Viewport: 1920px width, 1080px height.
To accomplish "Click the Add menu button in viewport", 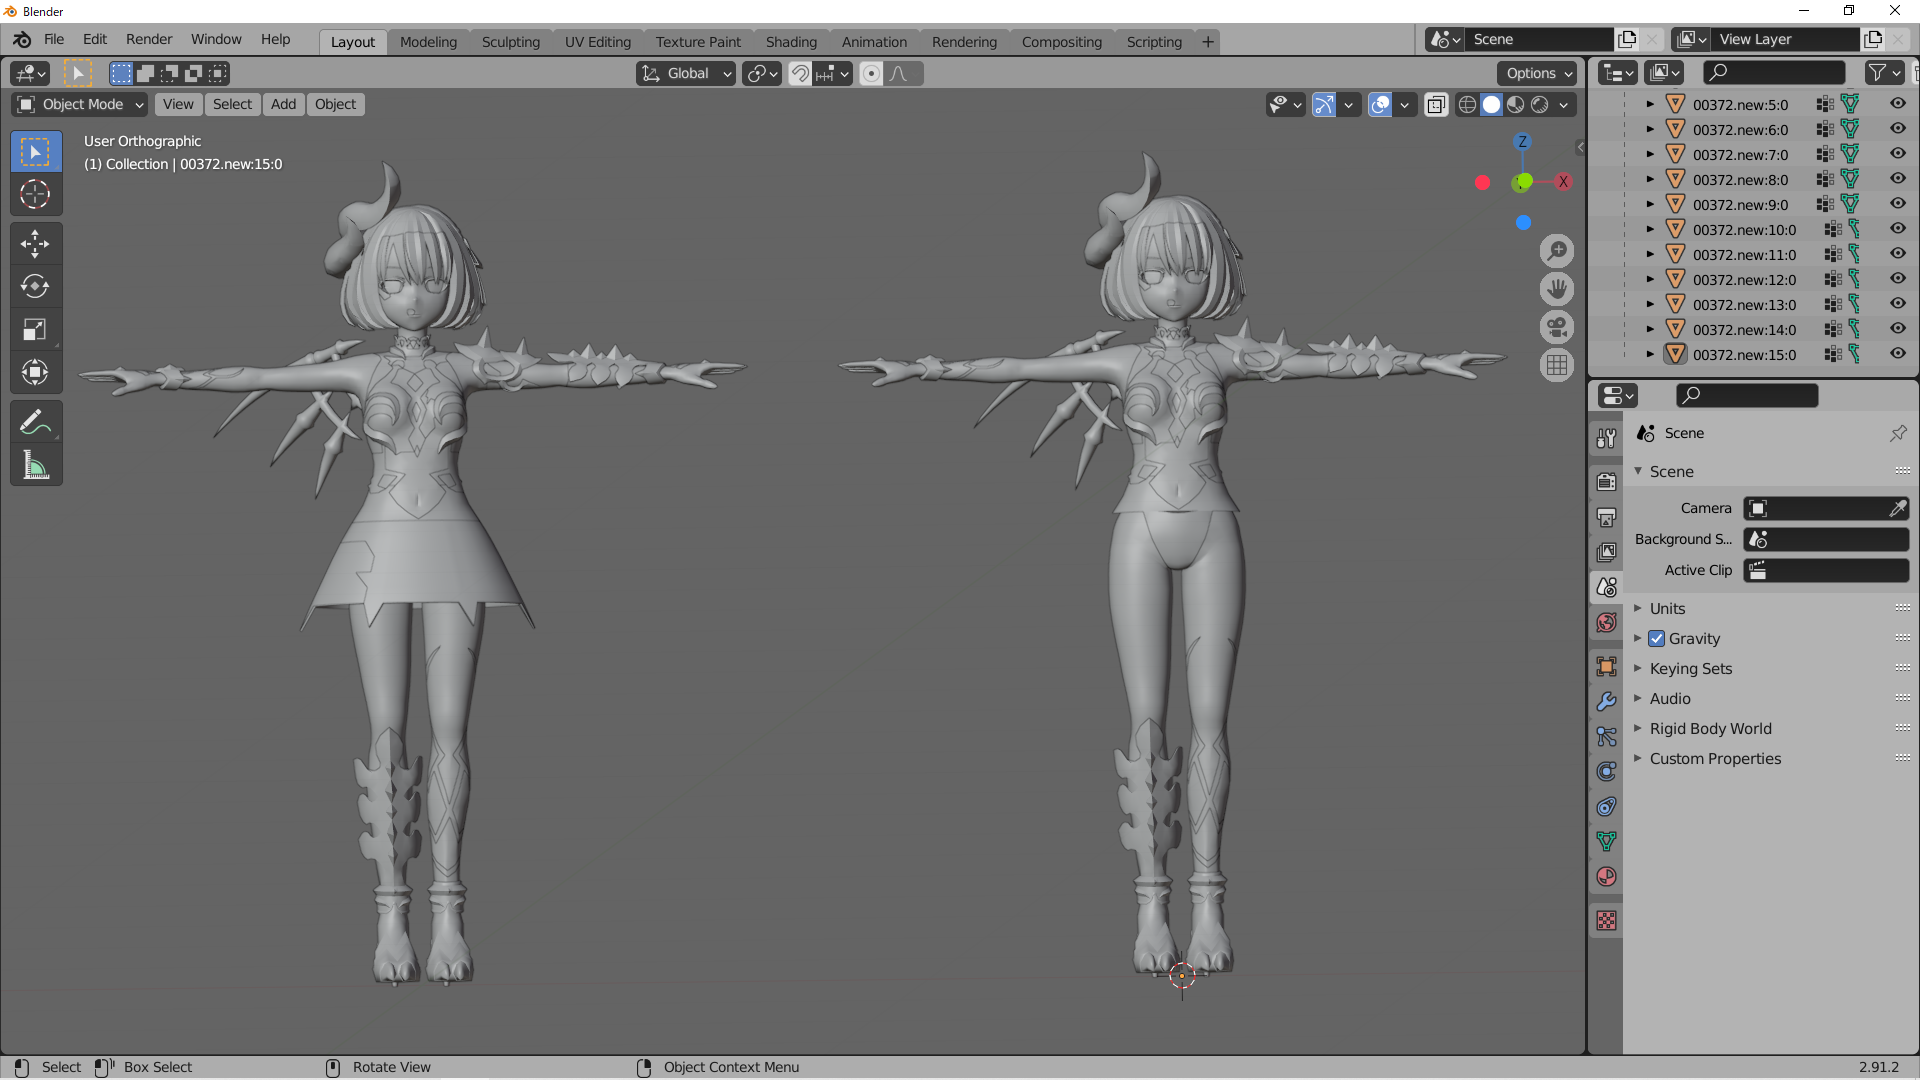I will 283,104.
